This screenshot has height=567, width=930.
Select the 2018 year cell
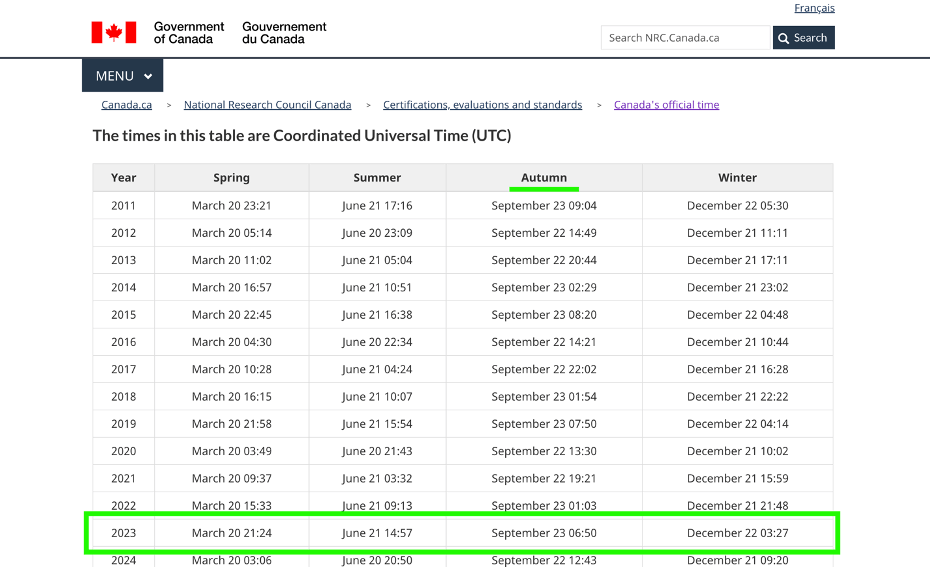coord(123,396)
